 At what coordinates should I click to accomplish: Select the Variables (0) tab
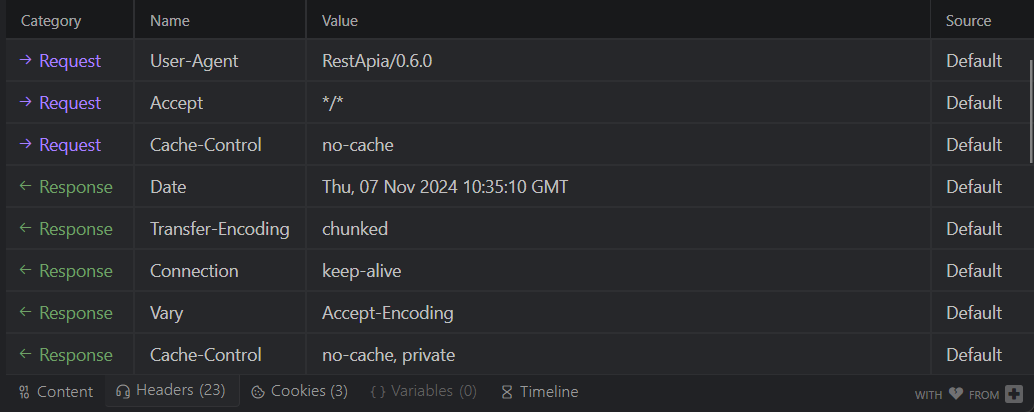click(x=423, y=392)
